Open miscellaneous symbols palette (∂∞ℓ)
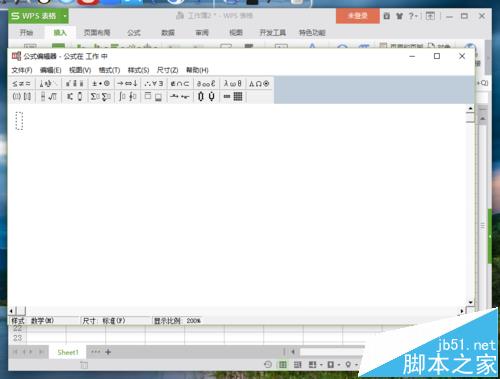 coord(206,84)
